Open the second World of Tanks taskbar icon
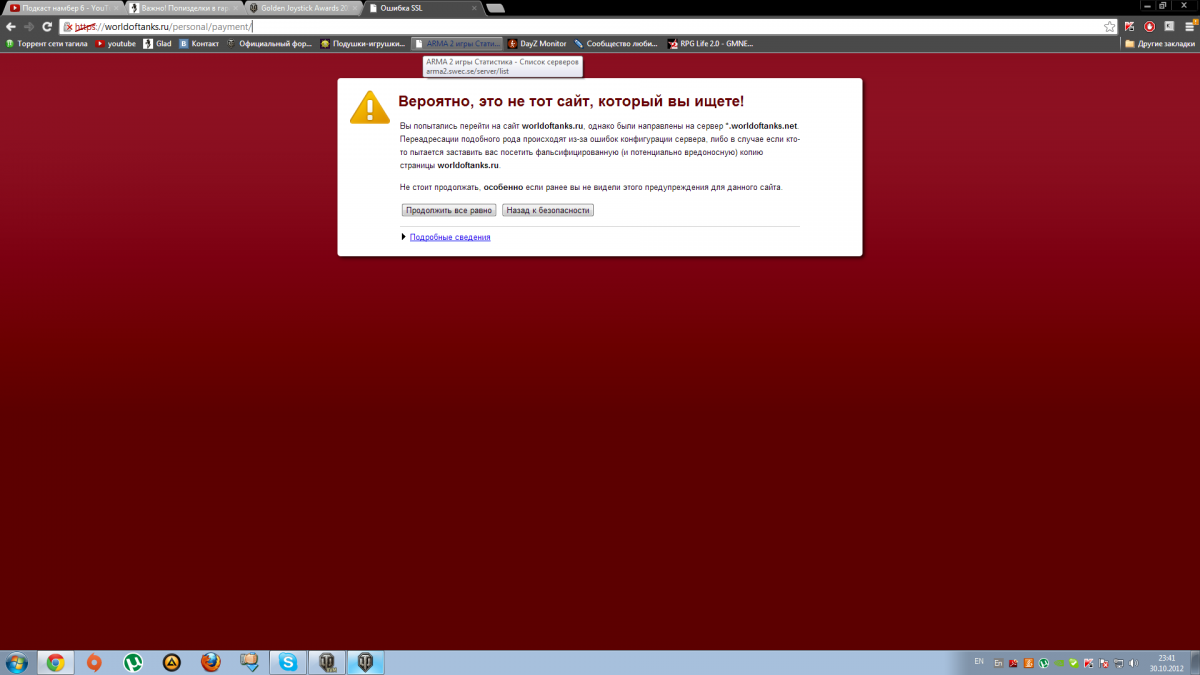The image size is (1200, 675). pos(365,662)
